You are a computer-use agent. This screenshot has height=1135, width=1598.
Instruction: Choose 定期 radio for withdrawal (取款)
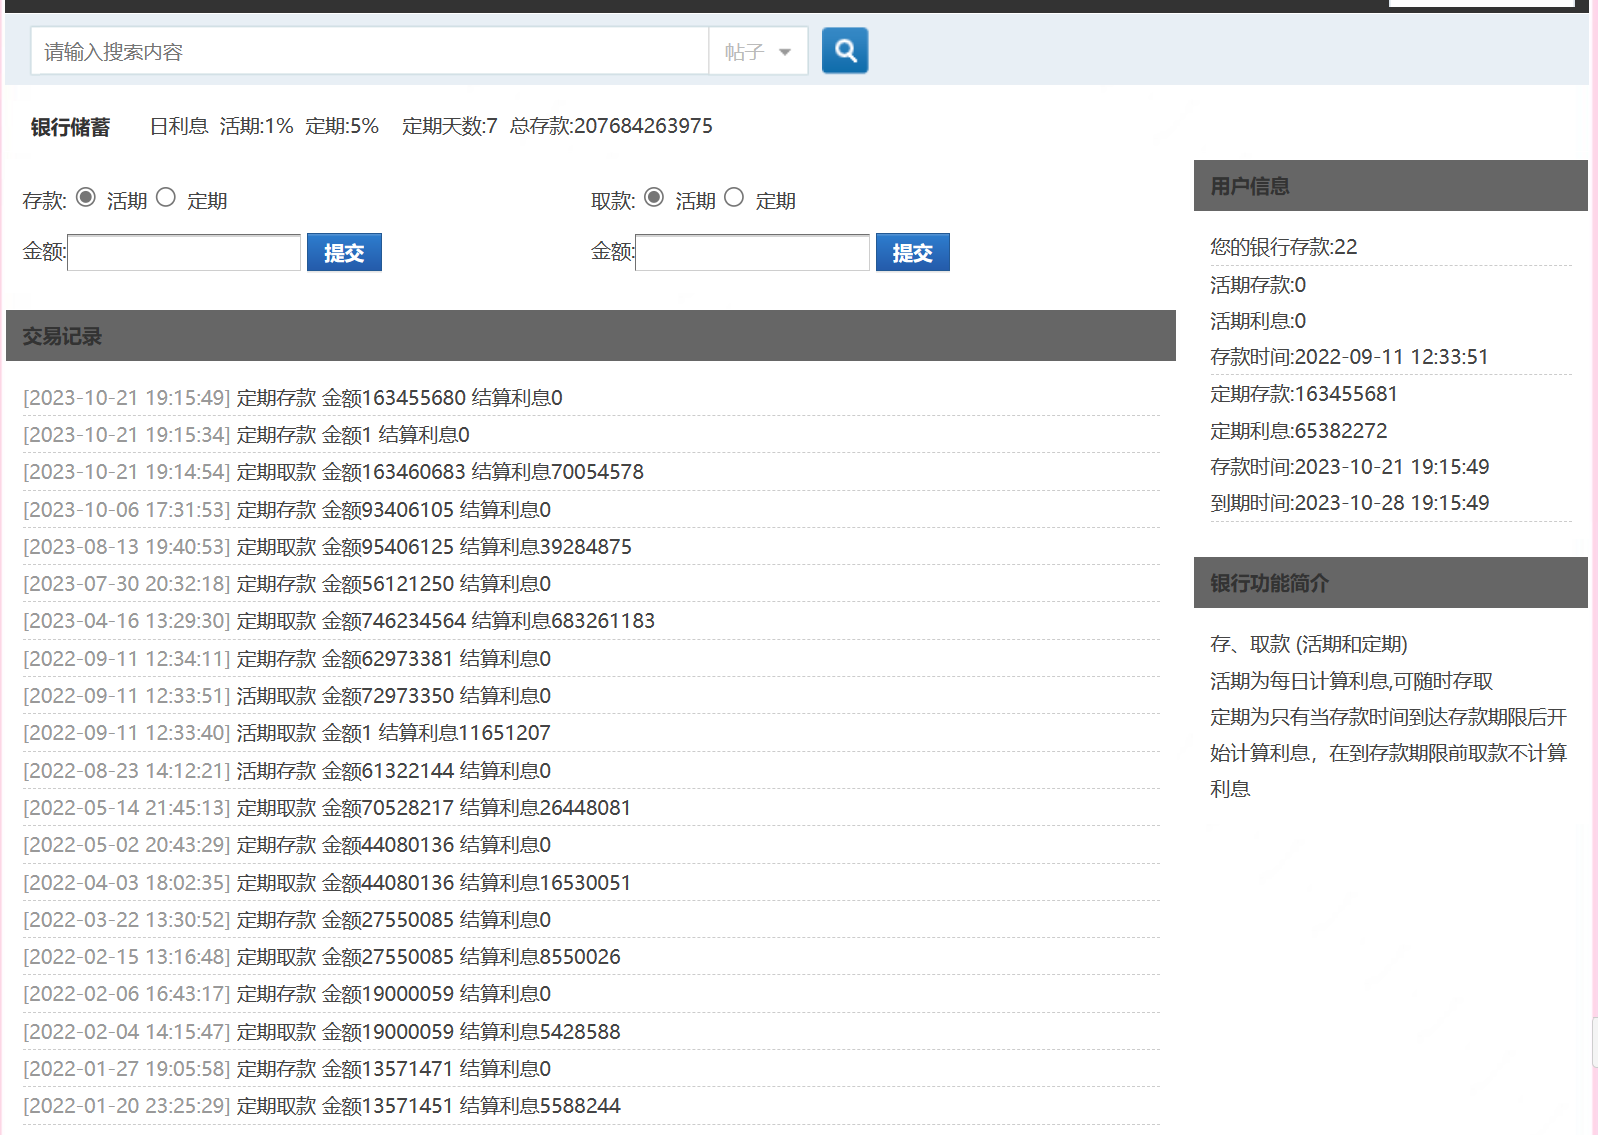click(x=734, y=198)
